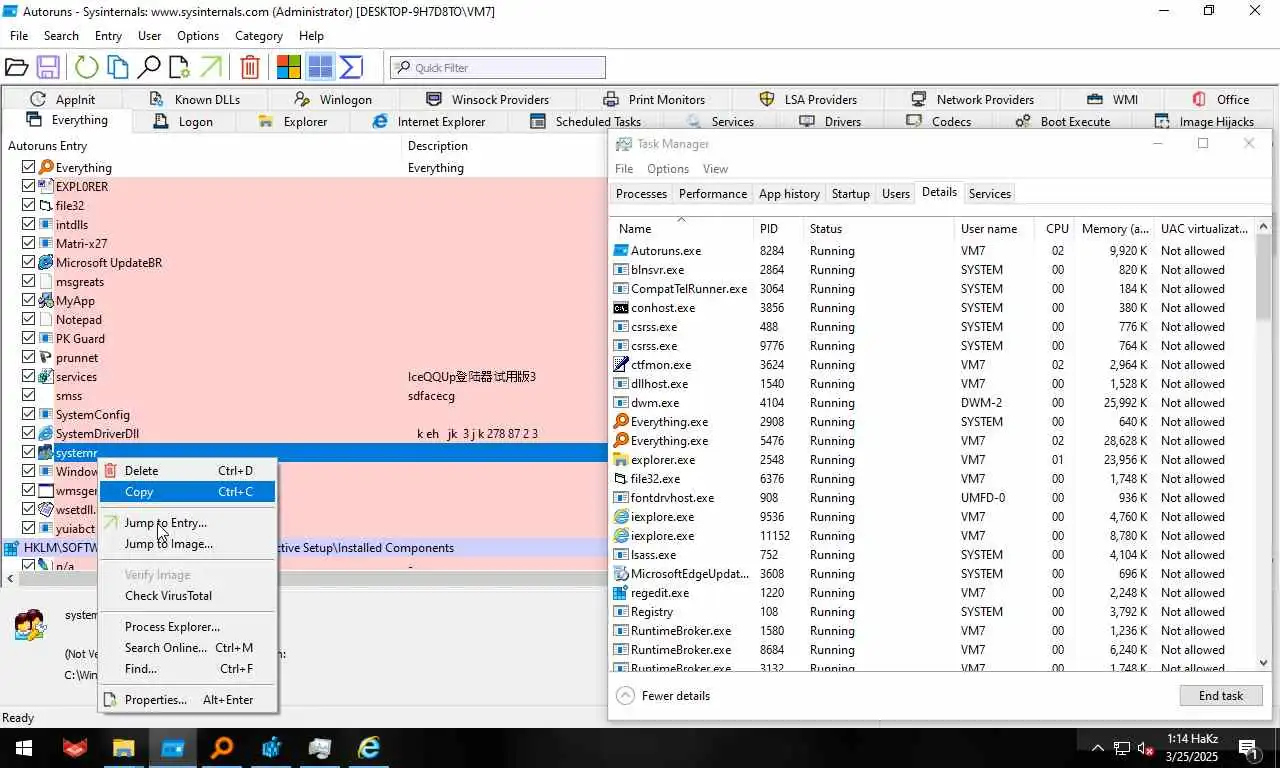Click the icon beside the MyApp autoruns entry
The width and height of the screenshot is (1280, 768).
tap(46, 301)
